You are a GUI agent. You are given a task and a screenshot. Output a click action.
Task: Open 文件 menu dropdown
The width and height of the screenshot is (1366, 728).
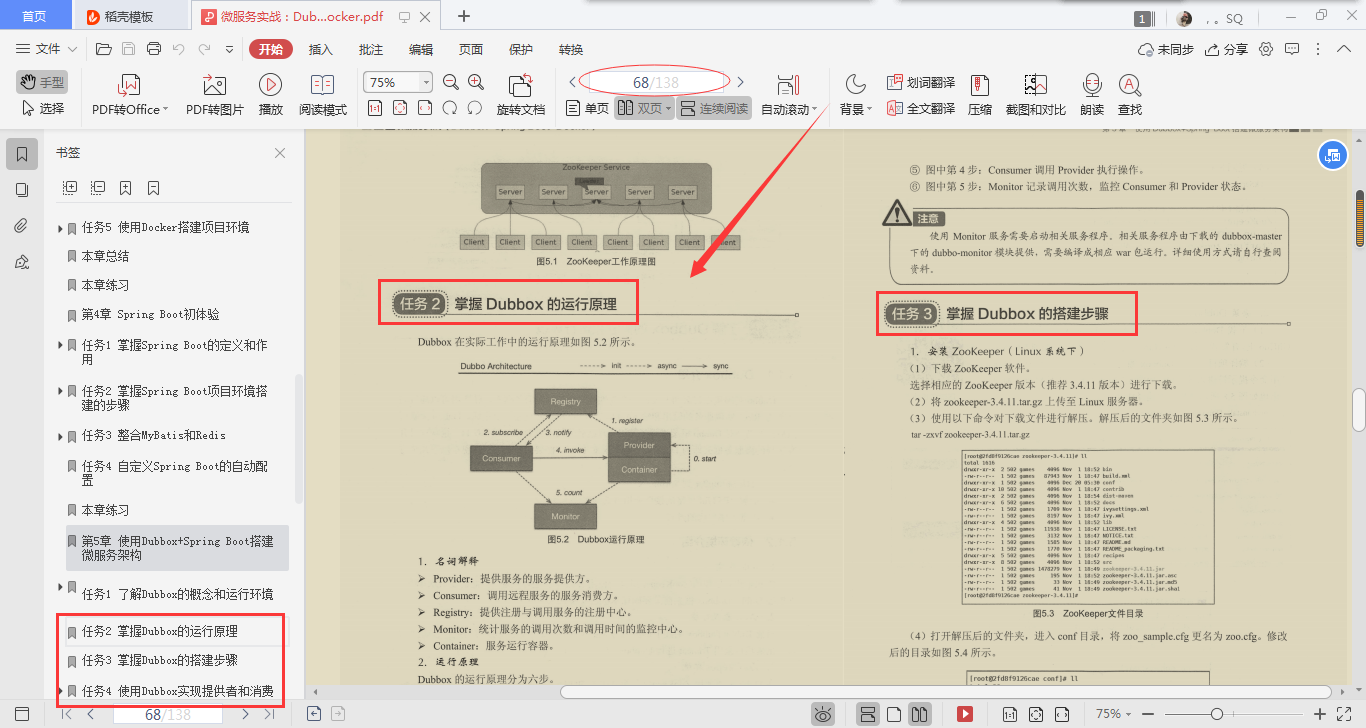pyautogui.click(x=47, y=49)
